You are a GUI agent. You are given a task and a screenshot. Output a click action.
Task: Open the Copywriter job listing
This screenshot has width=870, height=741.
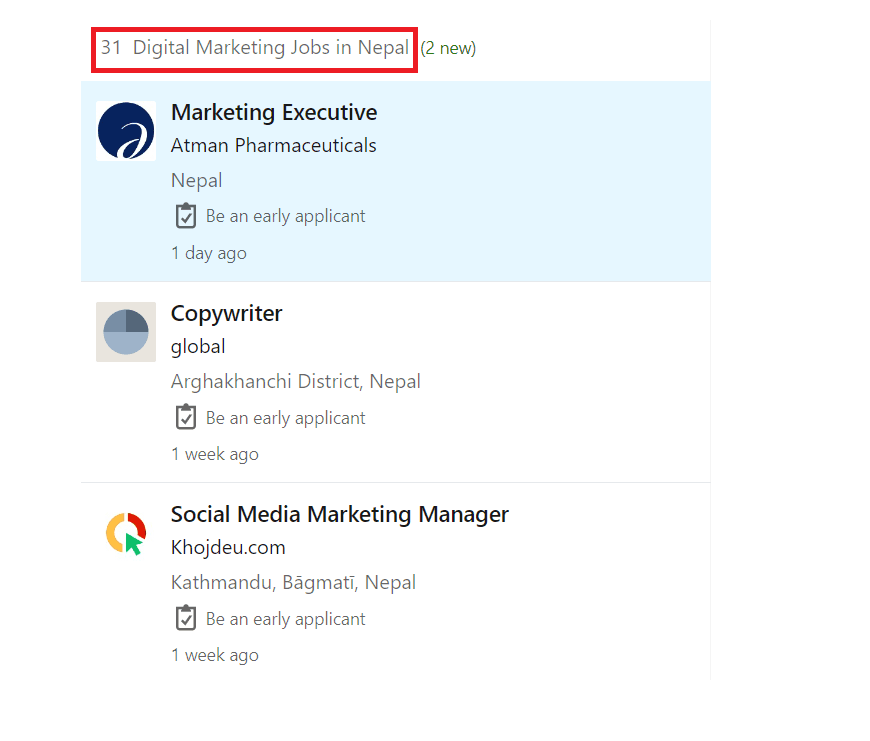coord(226,313)
